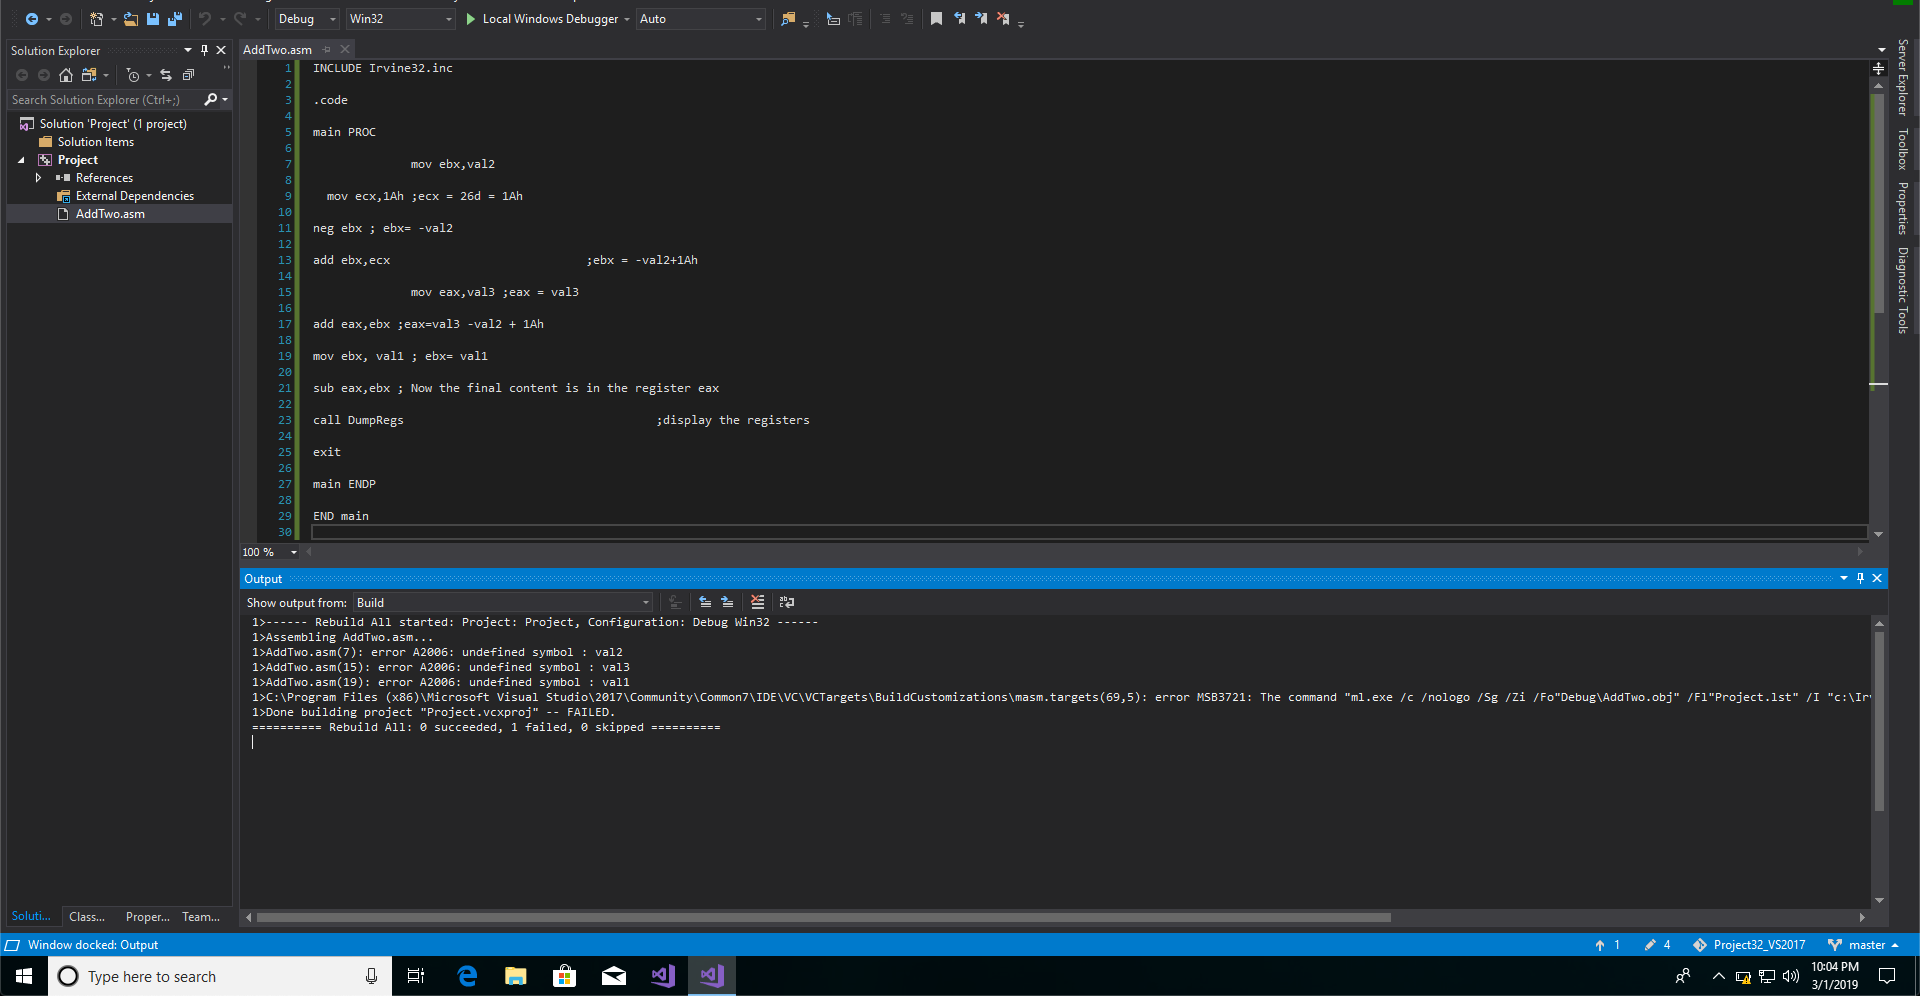Click Collapse All in Solution Explorer
The image size is (1920, 996).
[188, 75]
